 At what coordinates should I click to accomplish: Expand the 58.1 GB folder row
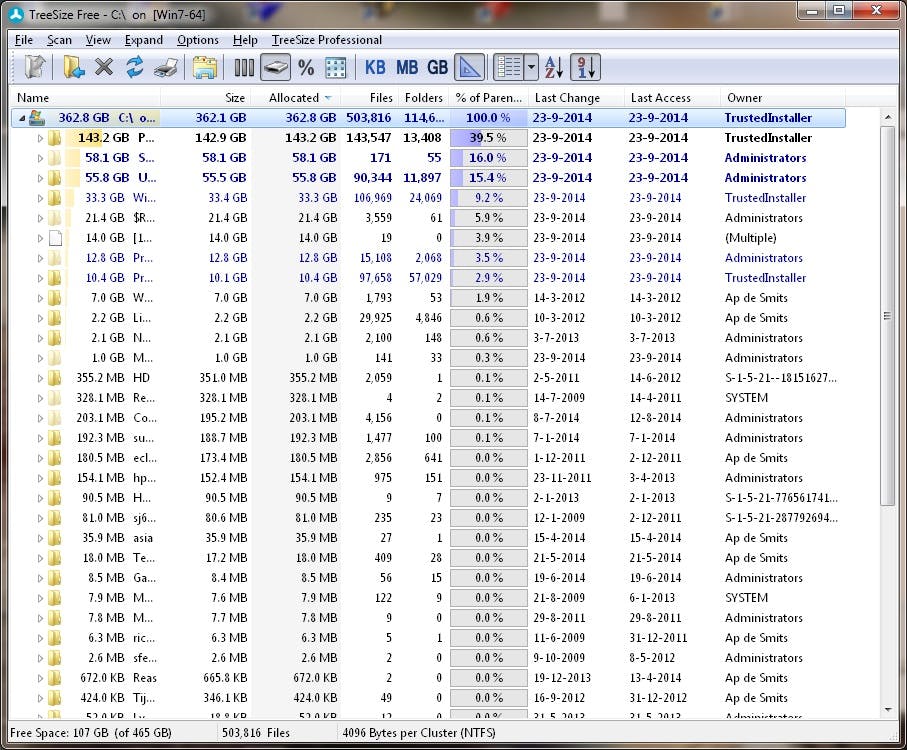coord(40,158)
